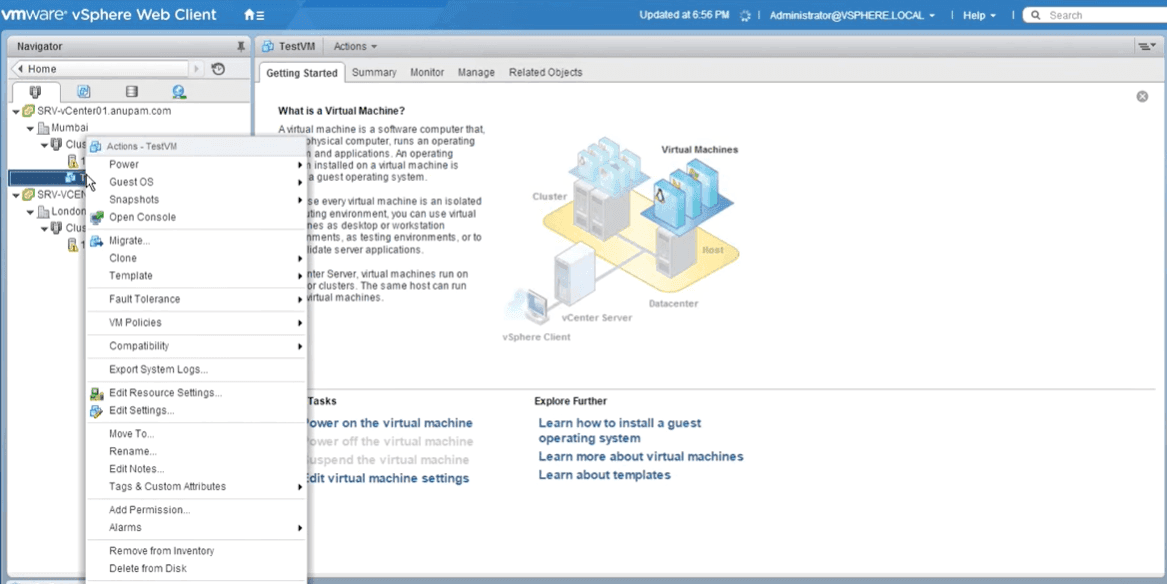This screenshot has width=1167, height=584.
Task: Open Learn how to install a guest OS link
Action: tap(619, 431)
